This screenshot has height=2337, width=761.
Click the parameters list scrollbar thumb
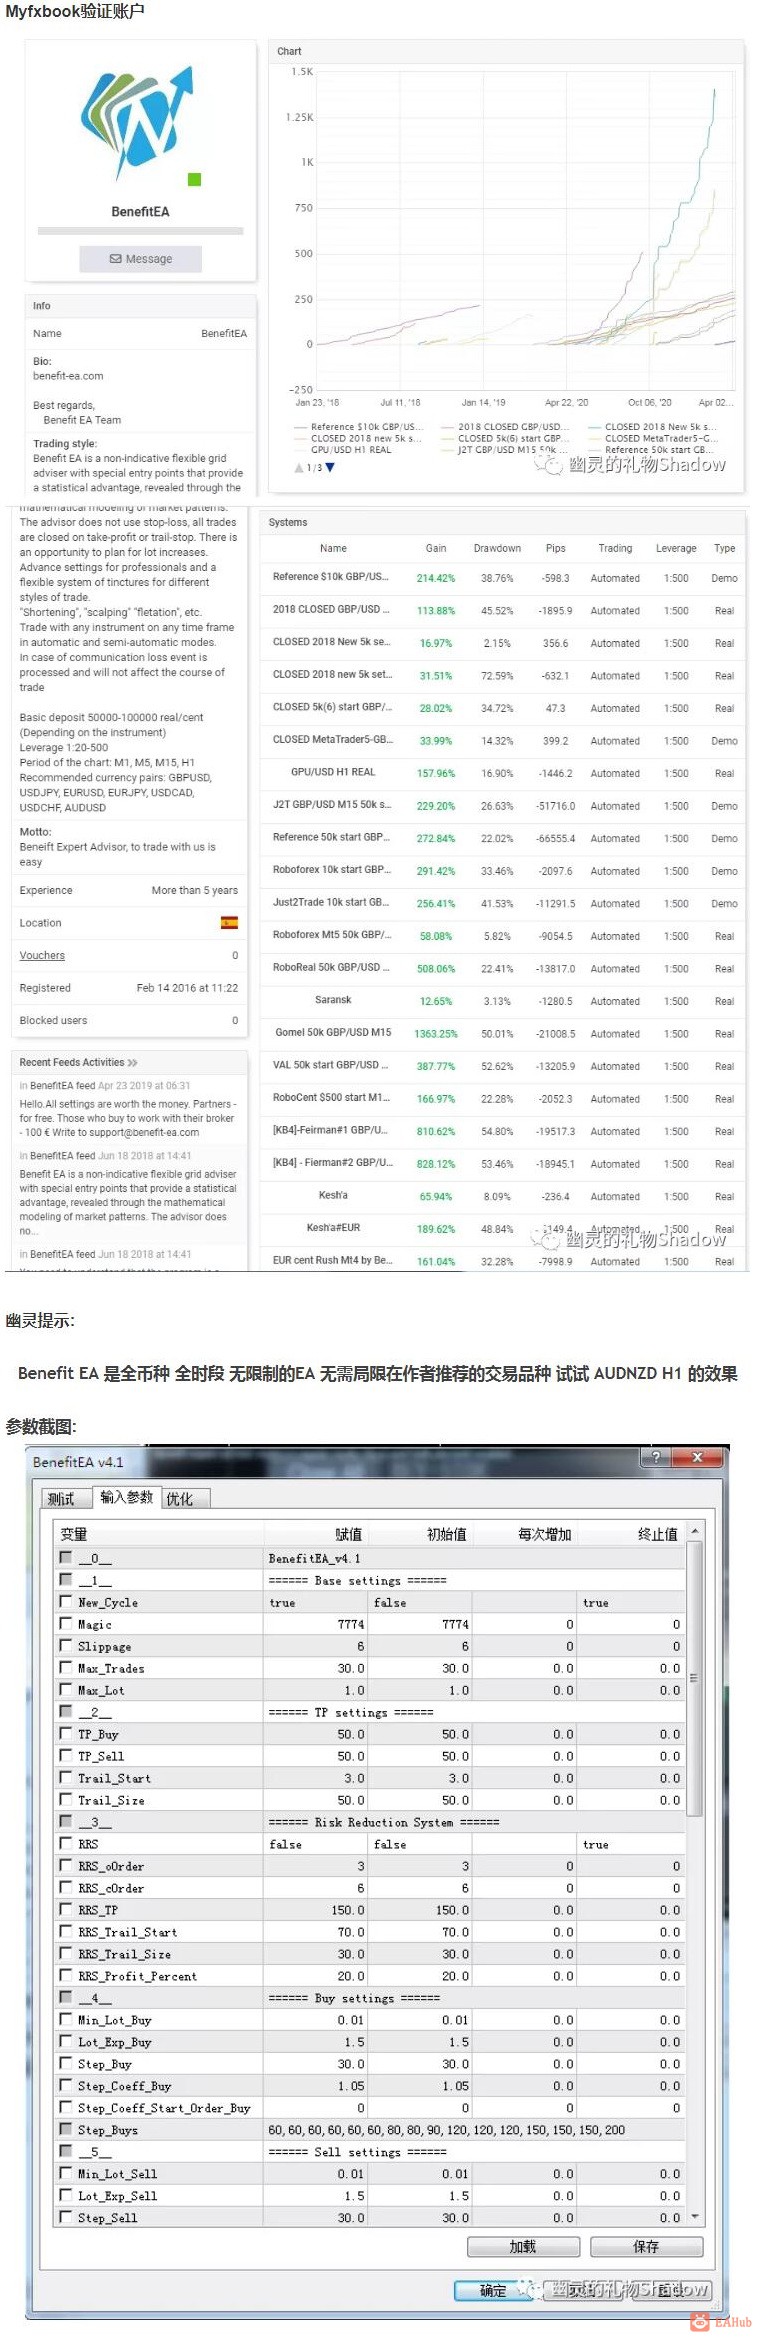click(695, 1678)
